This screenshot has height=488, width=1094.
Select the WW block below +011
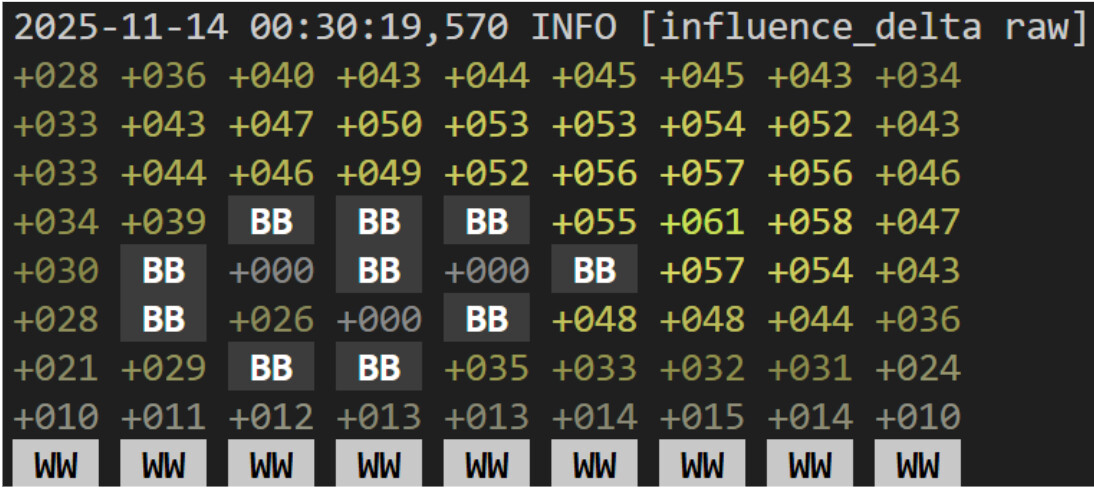[163, 465]
